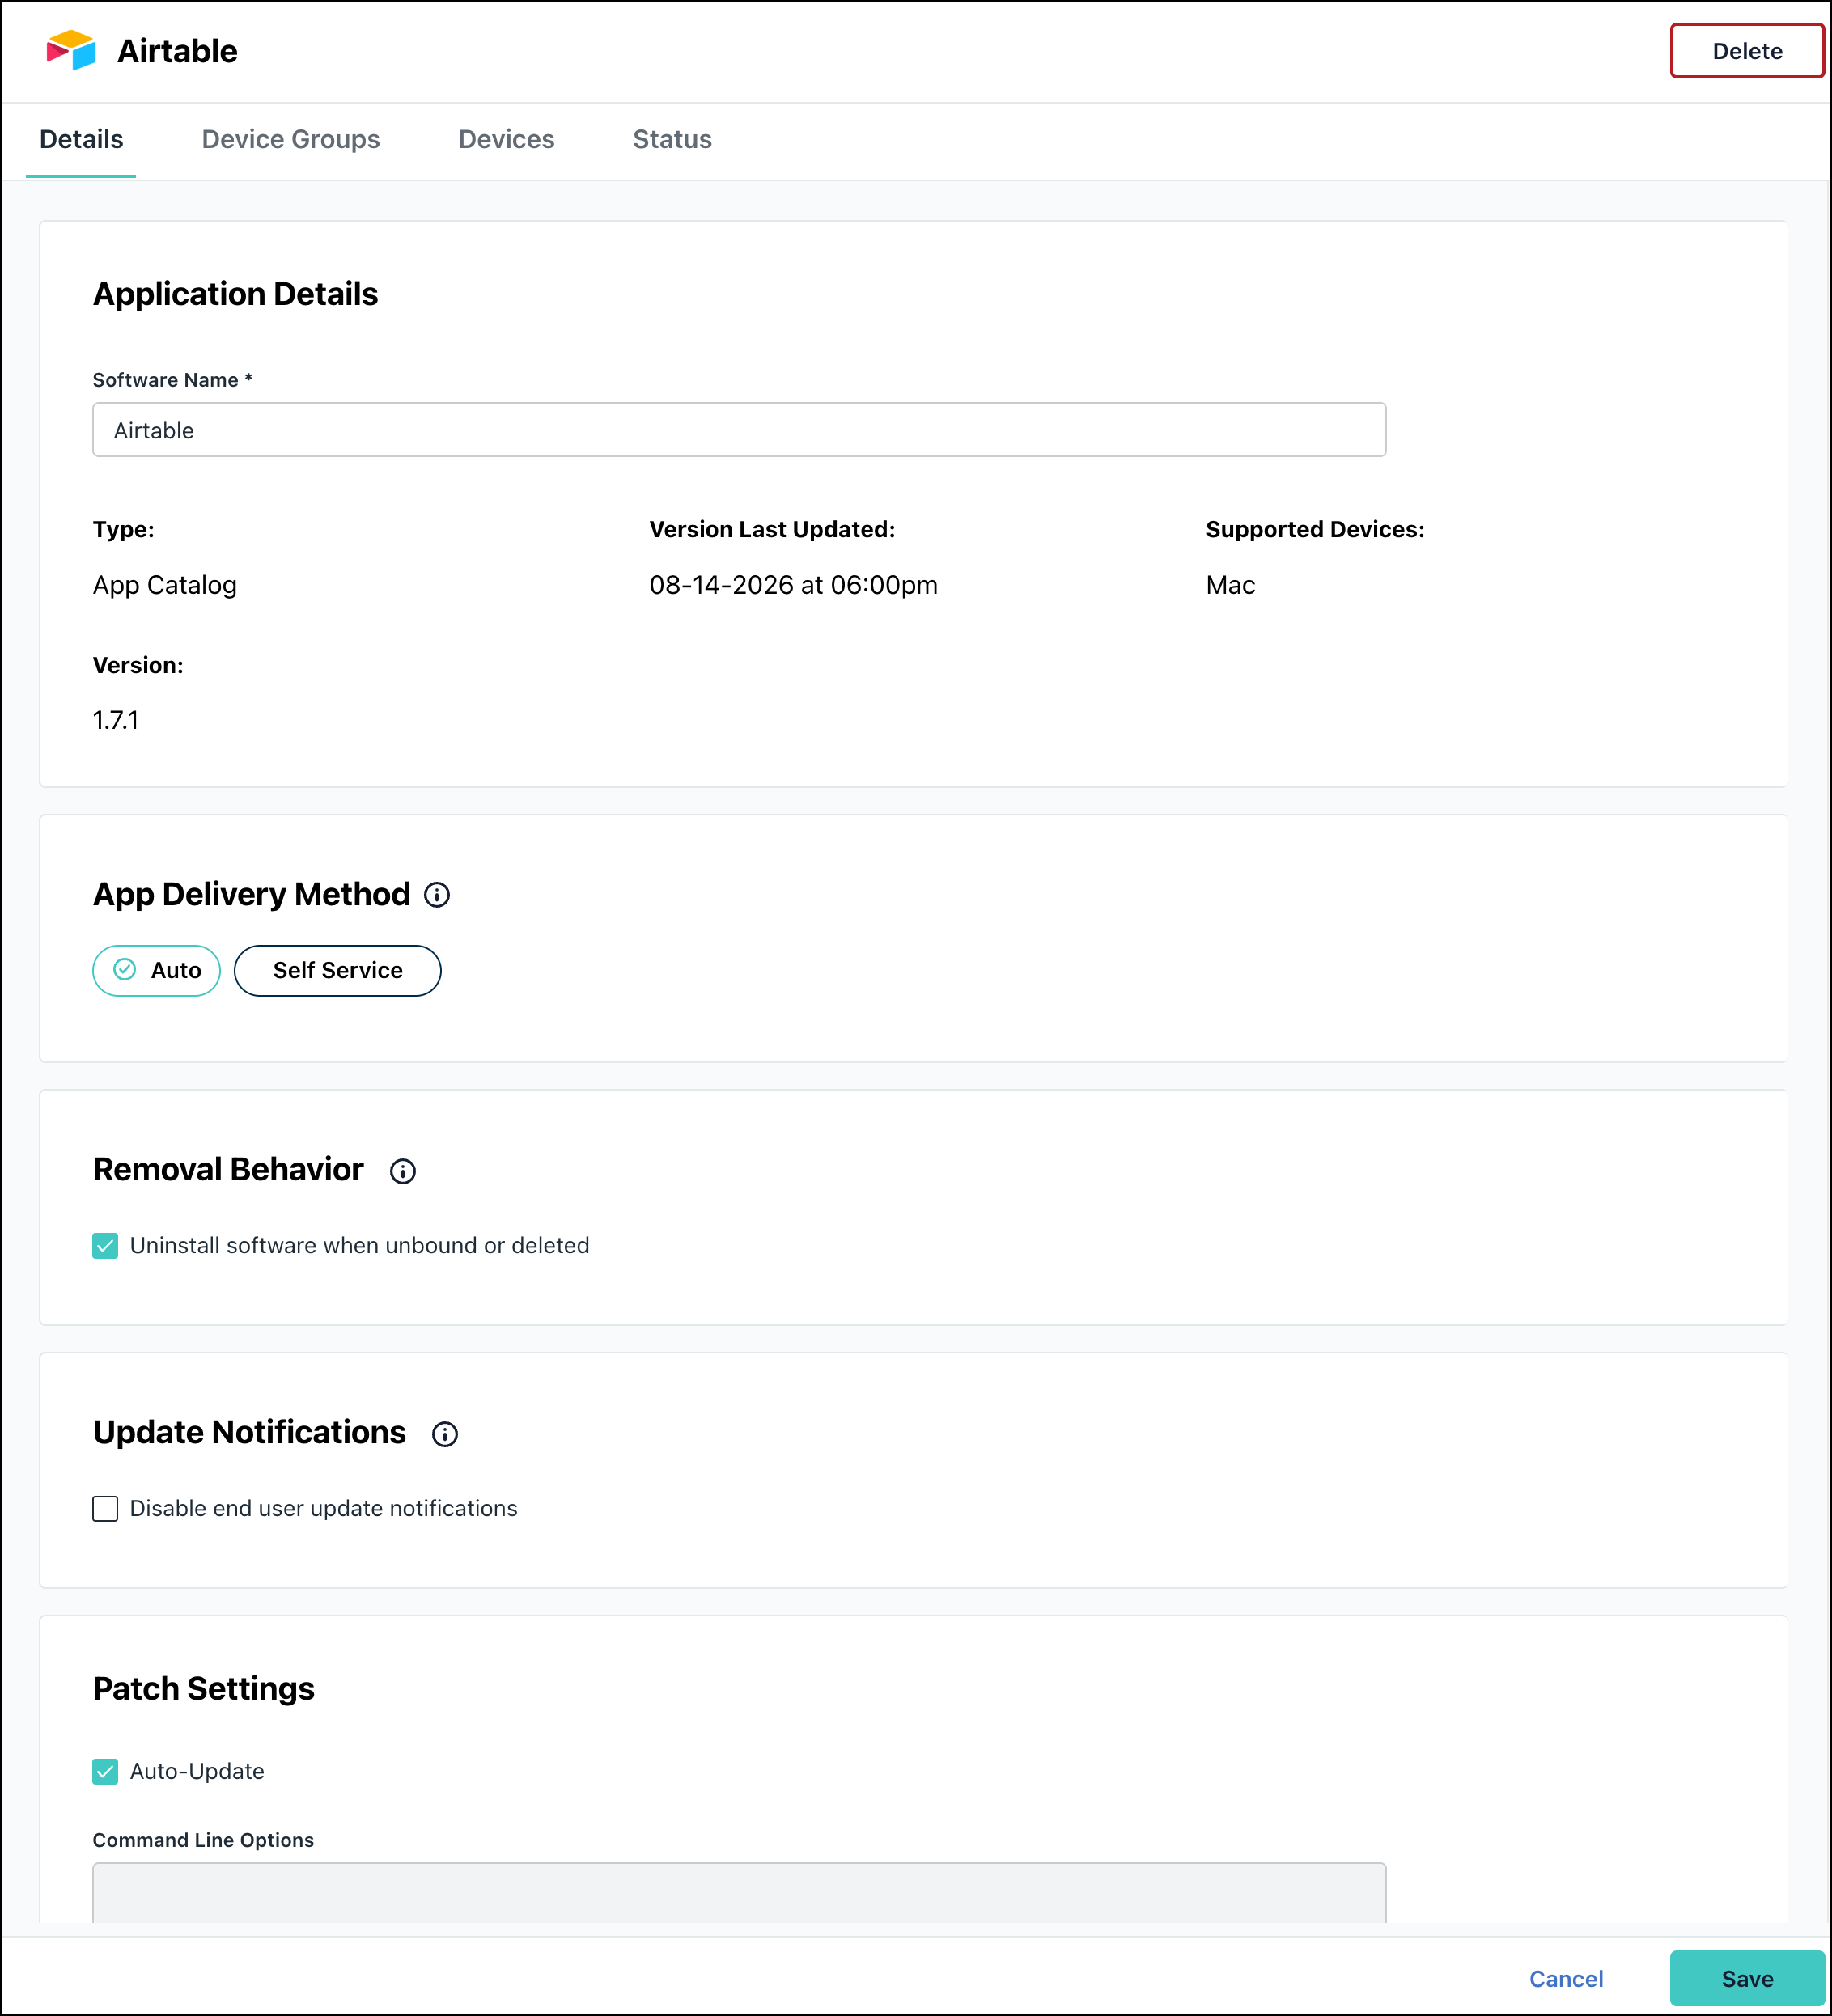Click the Patch Settings heading
Viewport: 1832px width, 2016px height.
click(x=204, y=1688)
